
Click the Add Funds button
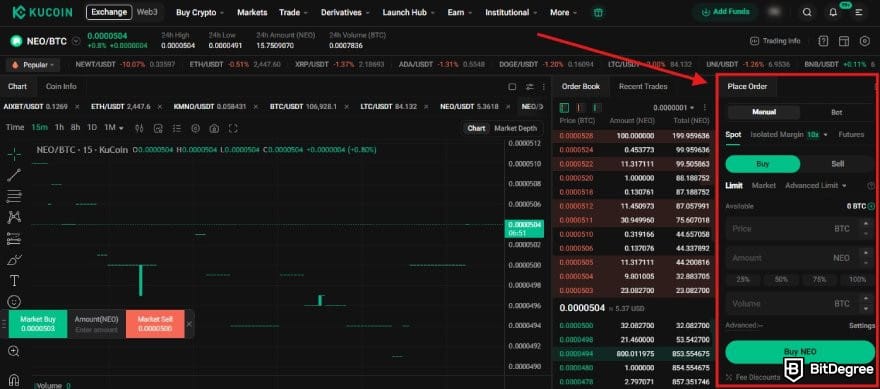click(x=725, y=12)
